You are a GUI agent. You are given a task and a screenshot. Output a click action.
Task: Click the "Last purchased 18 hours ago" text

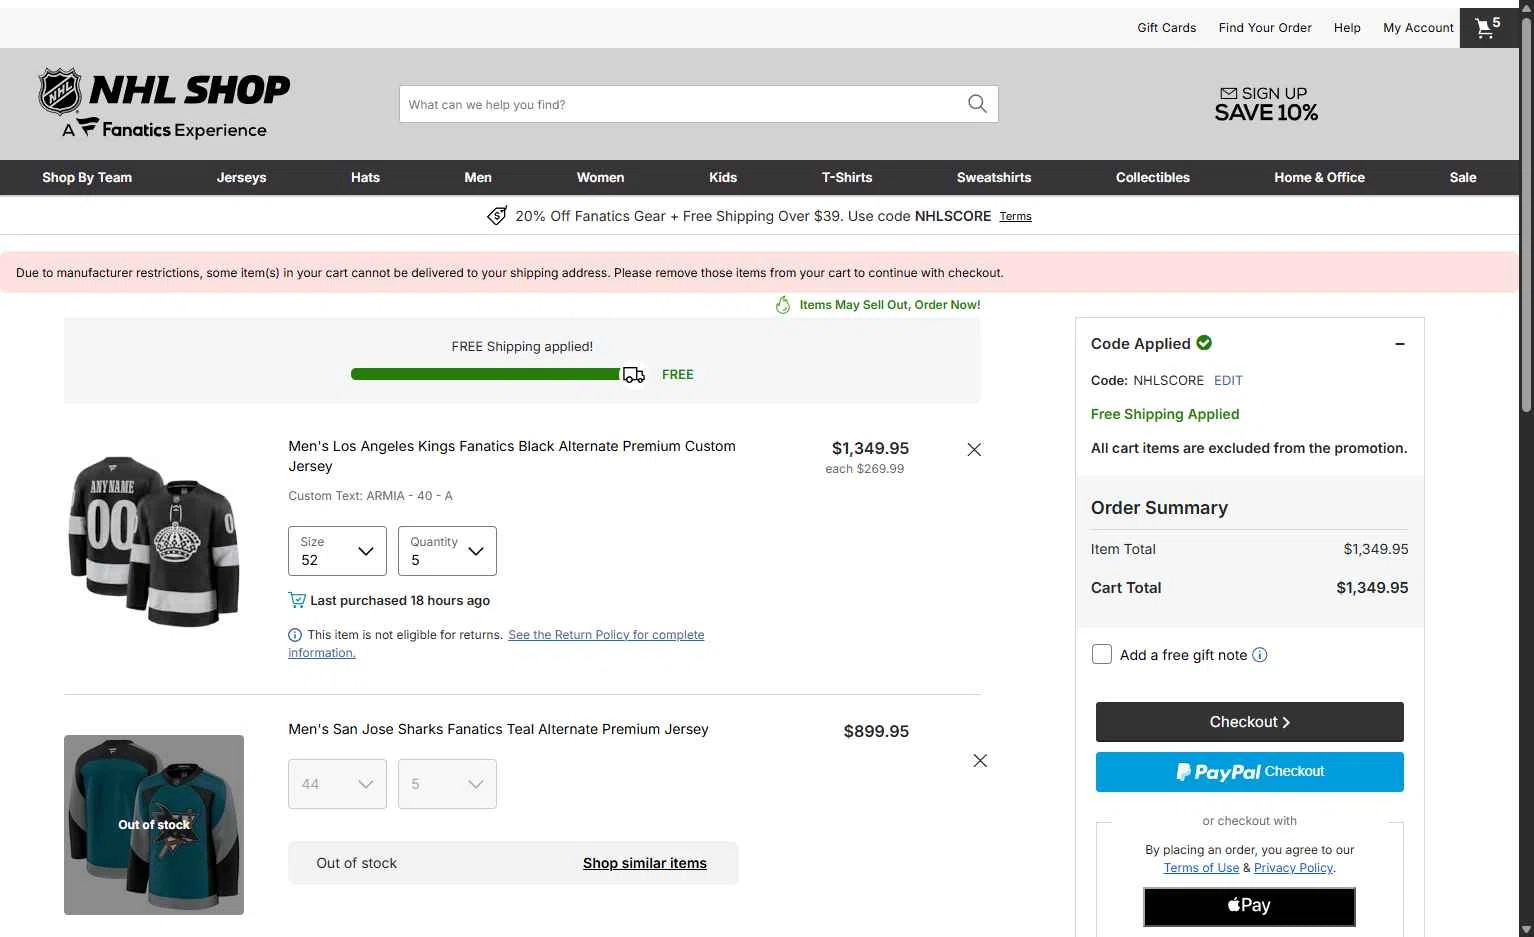tap(400, 601)
